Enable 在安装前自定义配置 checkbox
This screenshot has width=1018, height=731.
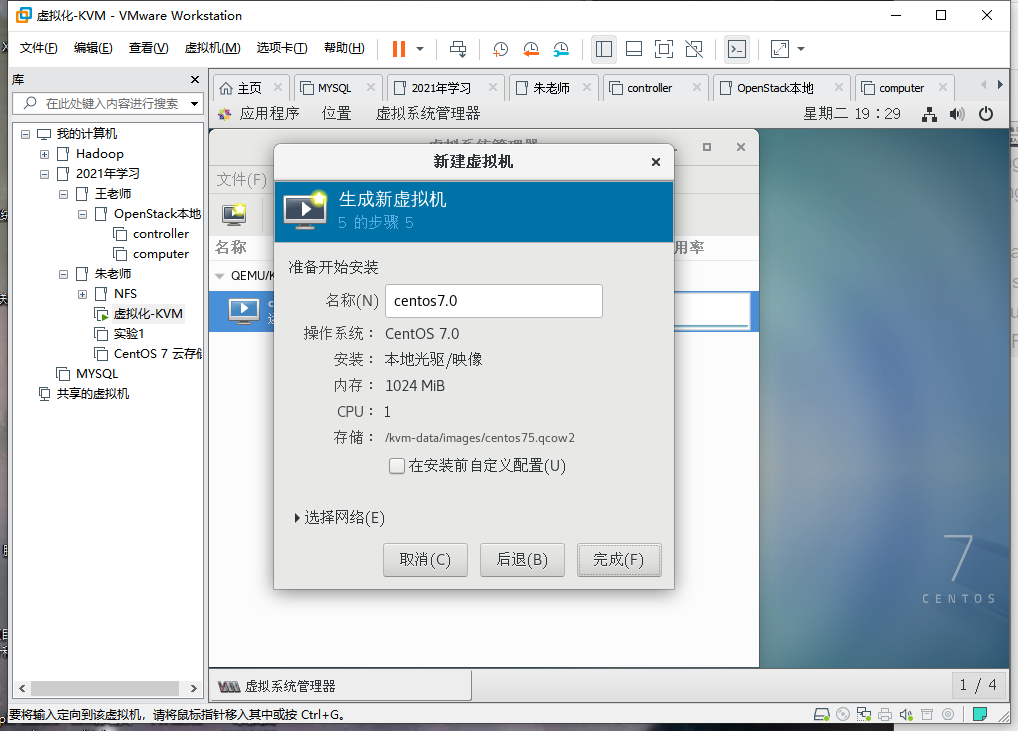(x=397, y=466)
